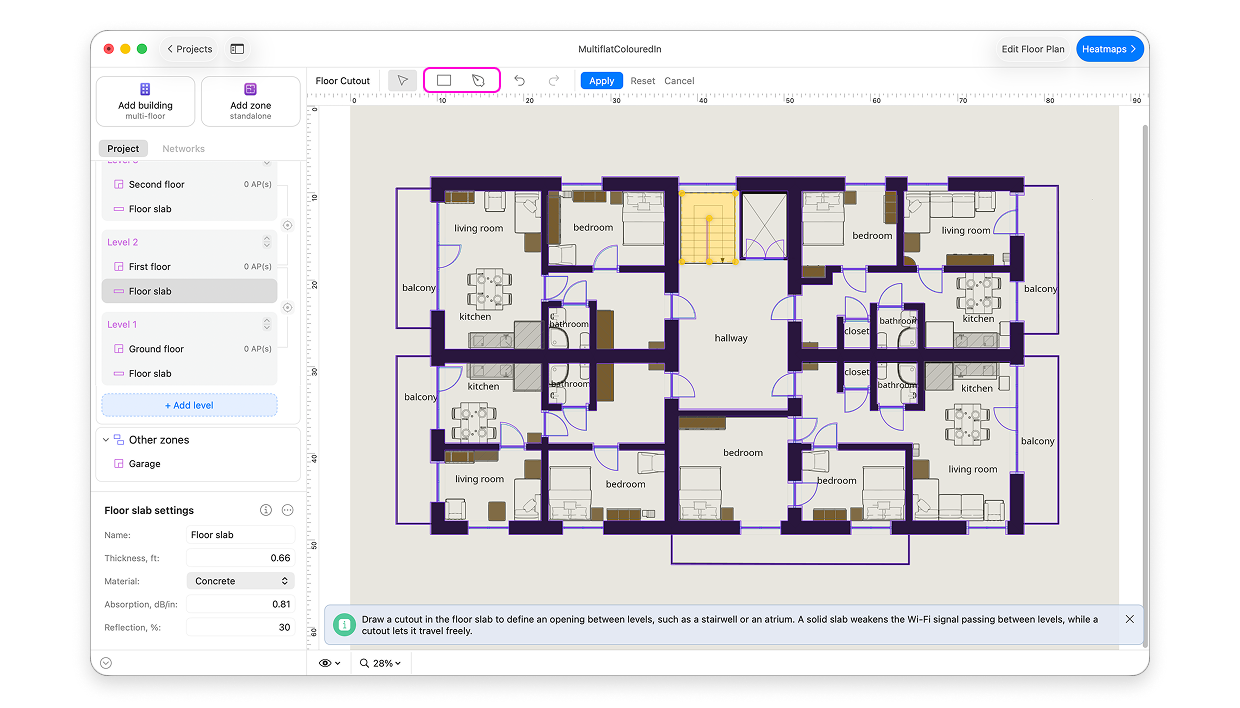Click the Floor Cutout toolbar label
The height and width of the screenshot is (708, 1240).
point(343,81)
